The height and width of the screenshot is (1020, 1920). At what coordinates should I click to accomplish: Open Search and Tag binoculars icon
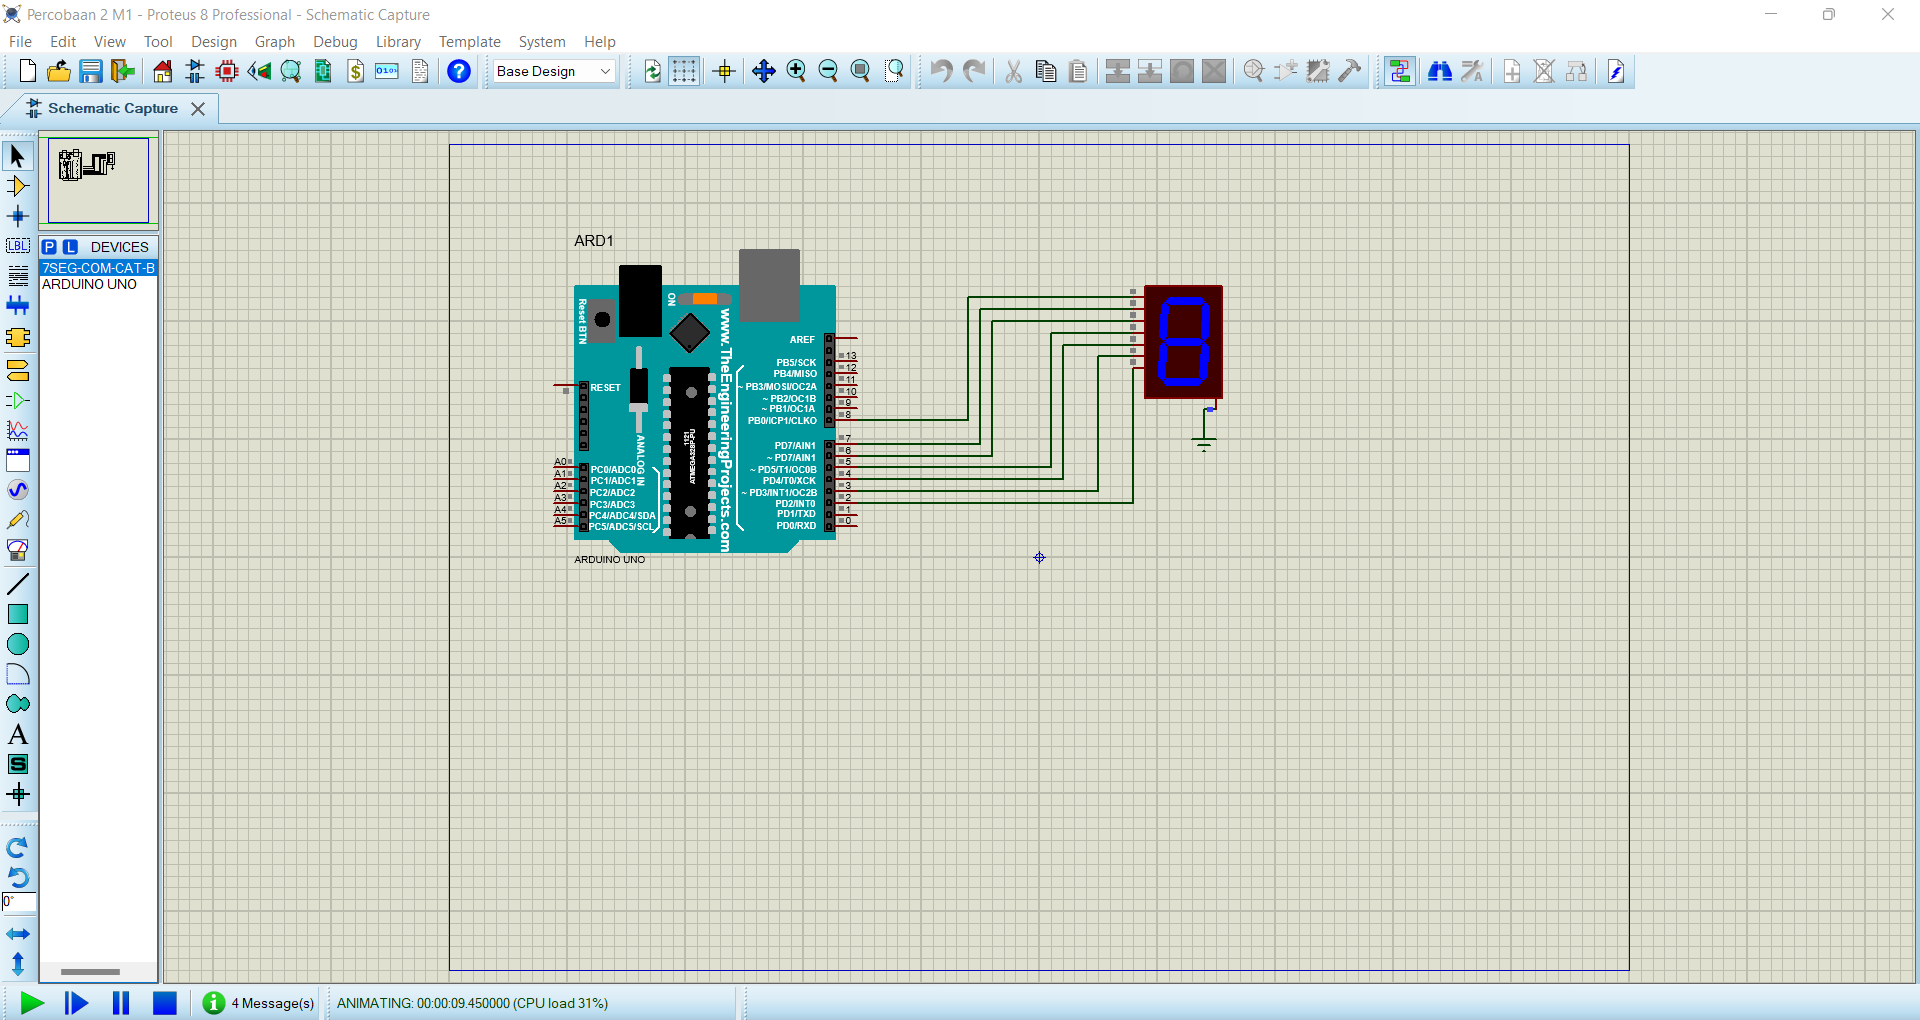point(1440,71)
